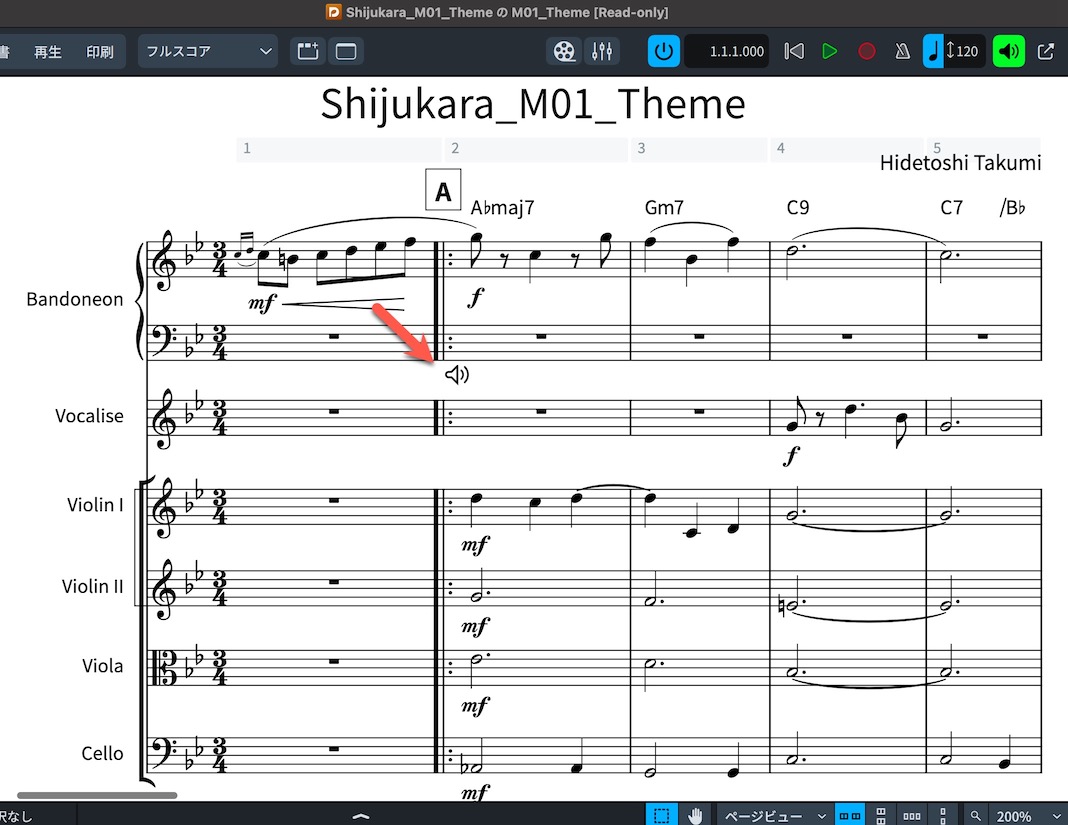The width and height of the screenshot is (1068, 825).
Task: Select the mf dynamic under Violin II
Action: 475,625
